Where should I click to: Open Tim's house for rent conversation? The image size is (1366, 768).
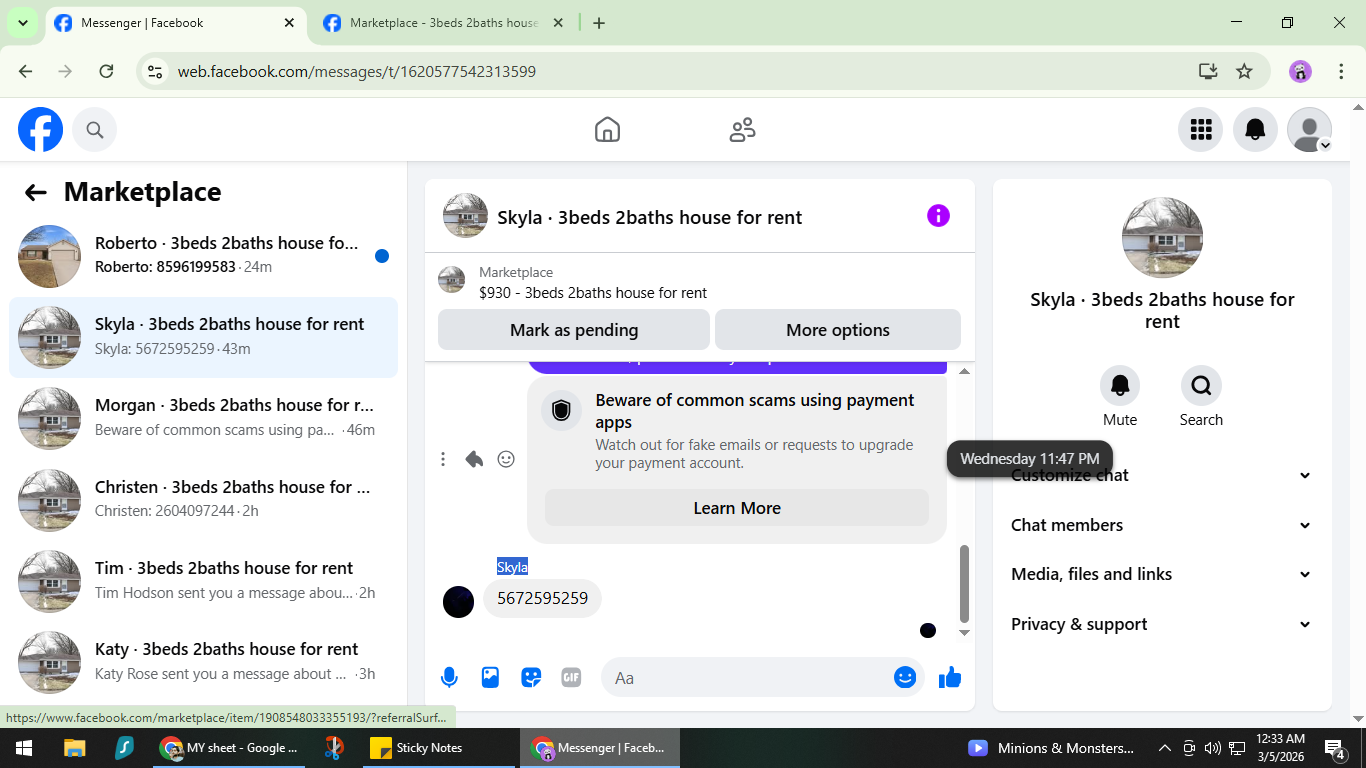point(204,580)
